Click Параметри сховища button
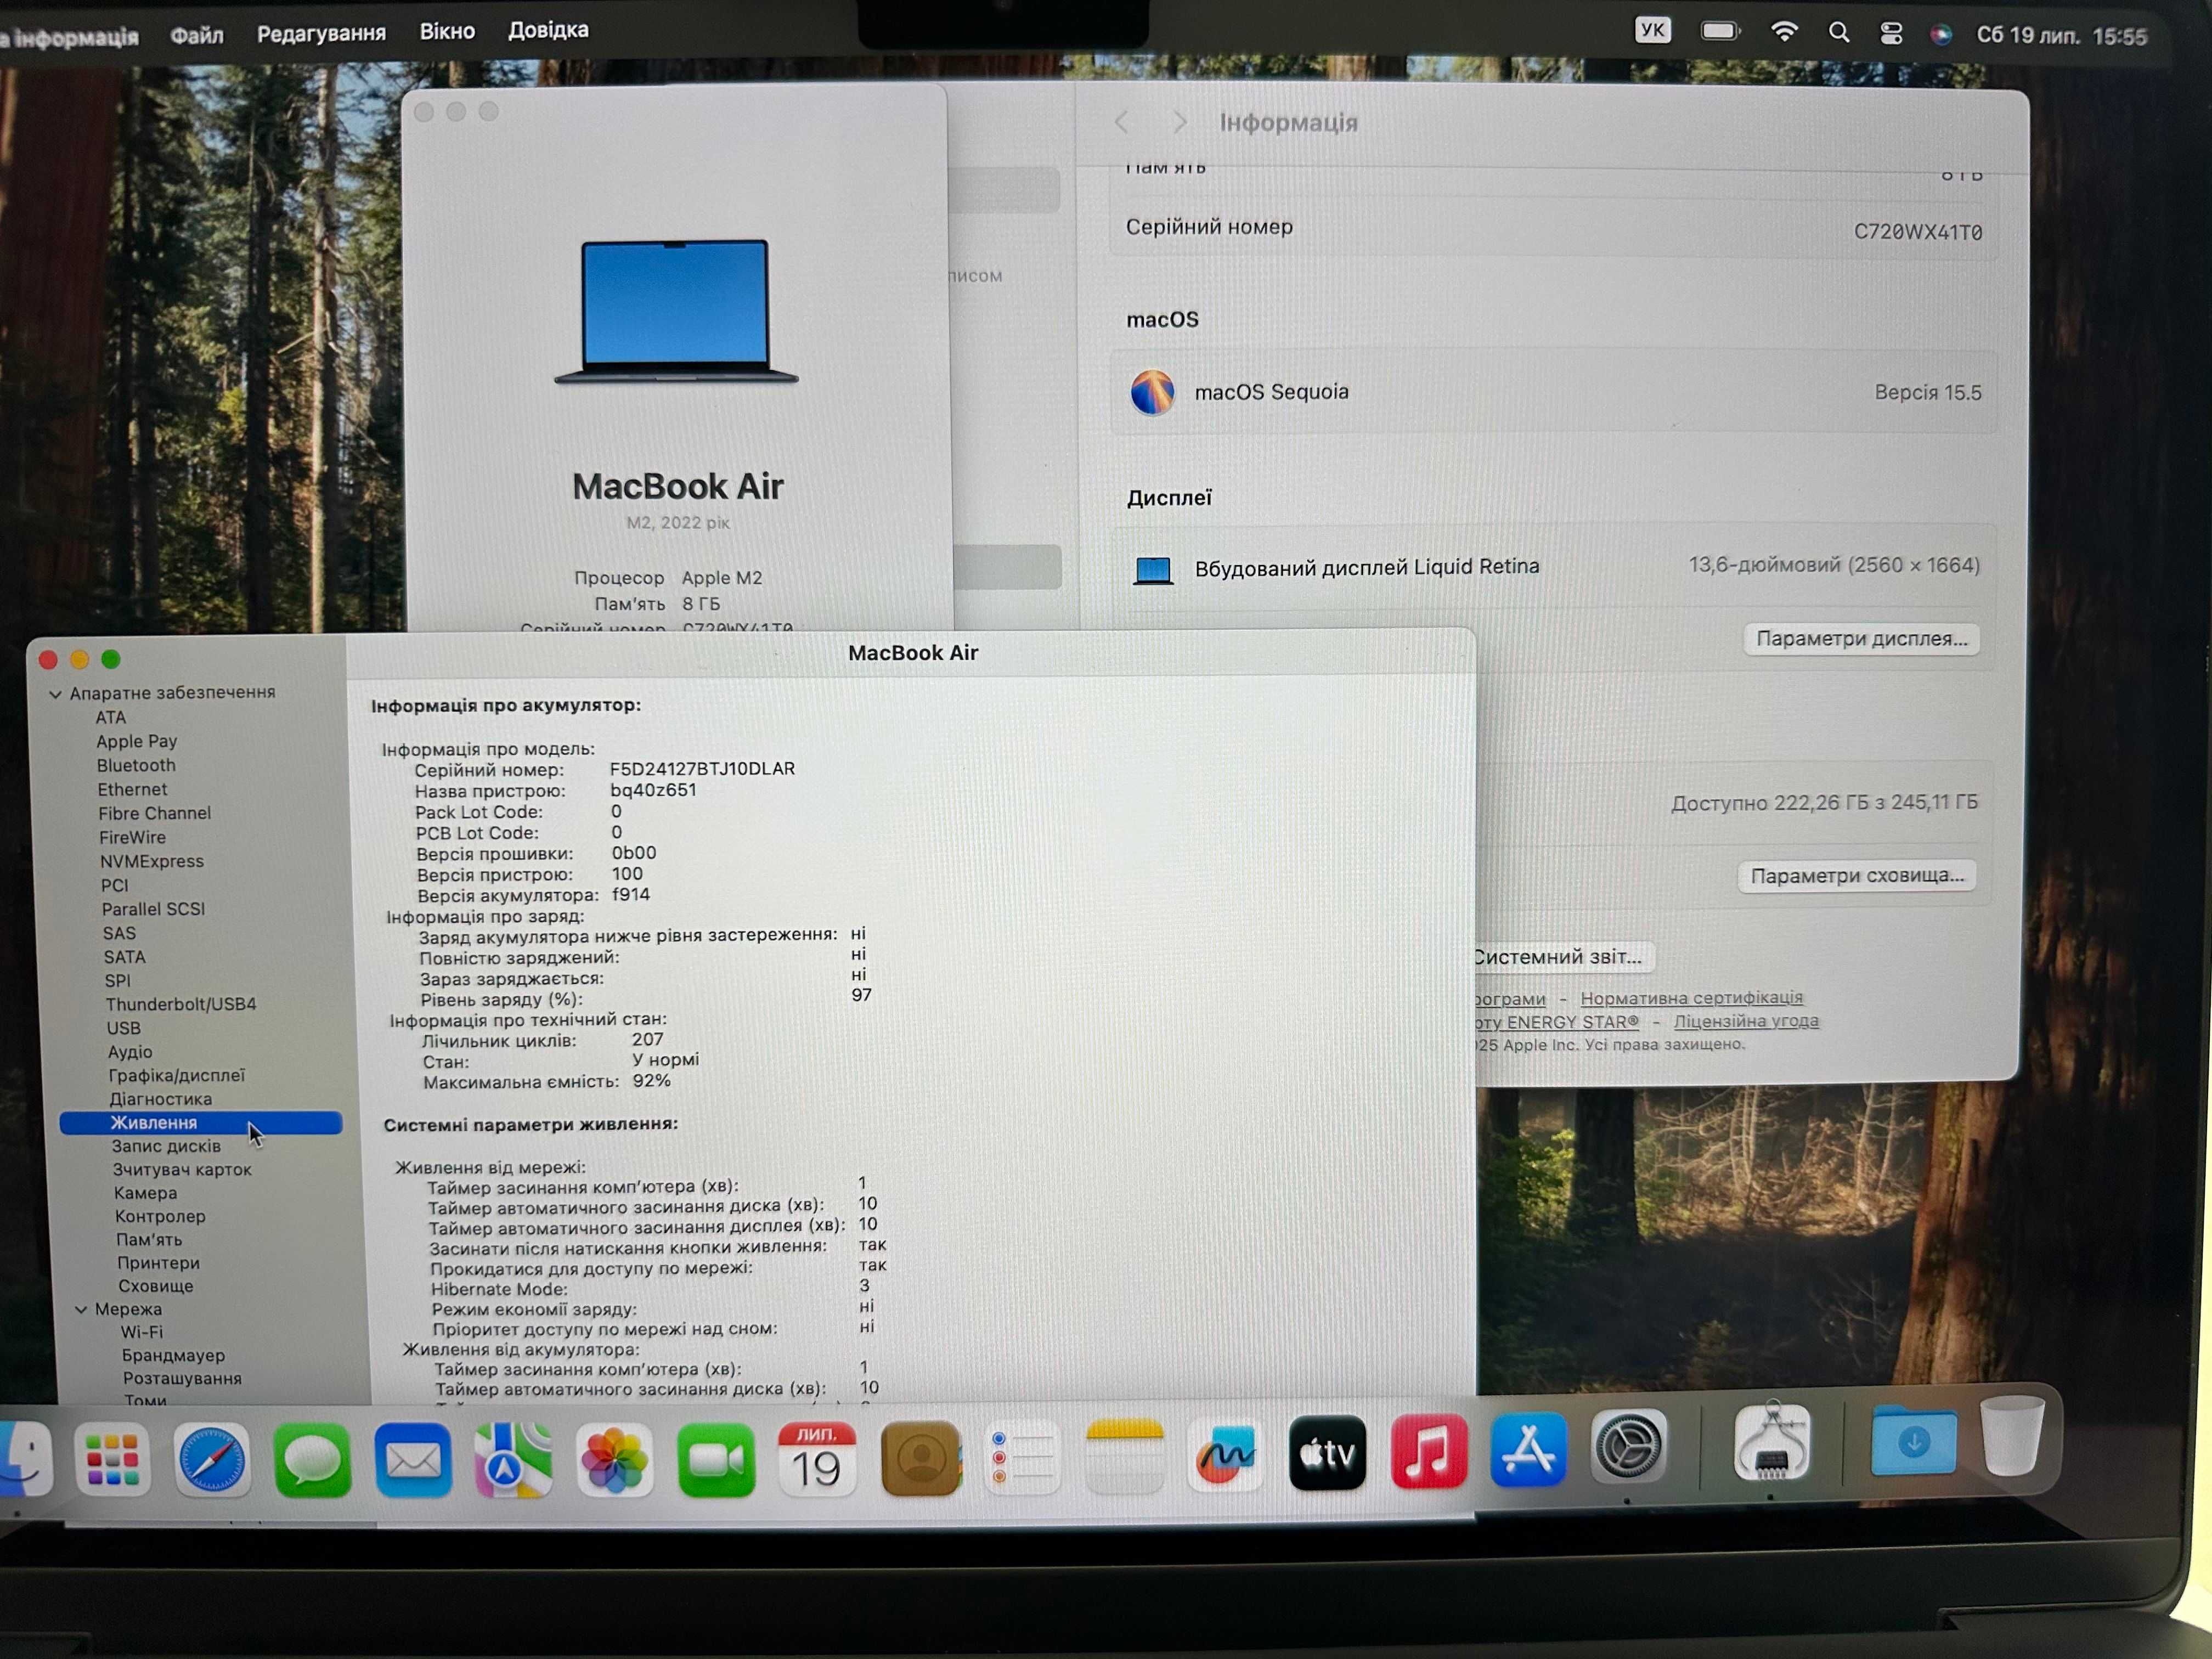 pos(1856,876)
